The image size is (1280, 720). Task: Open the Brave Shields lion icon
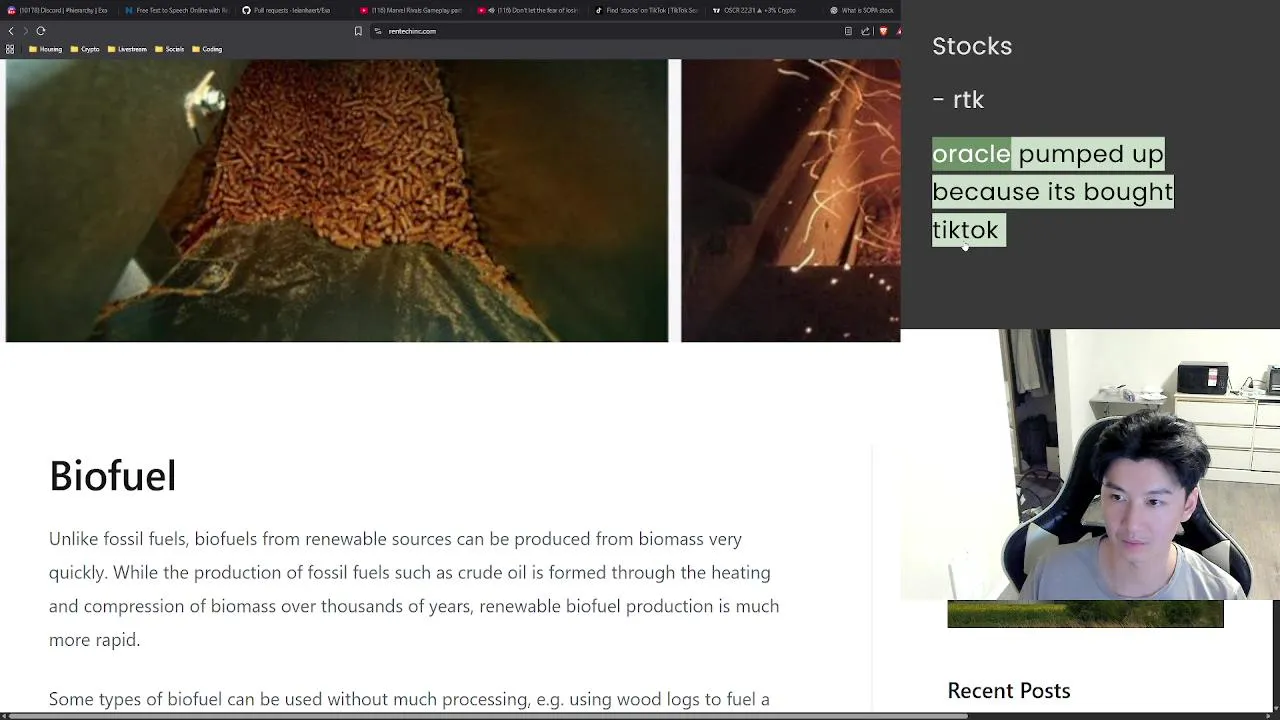tap(883, 31)
